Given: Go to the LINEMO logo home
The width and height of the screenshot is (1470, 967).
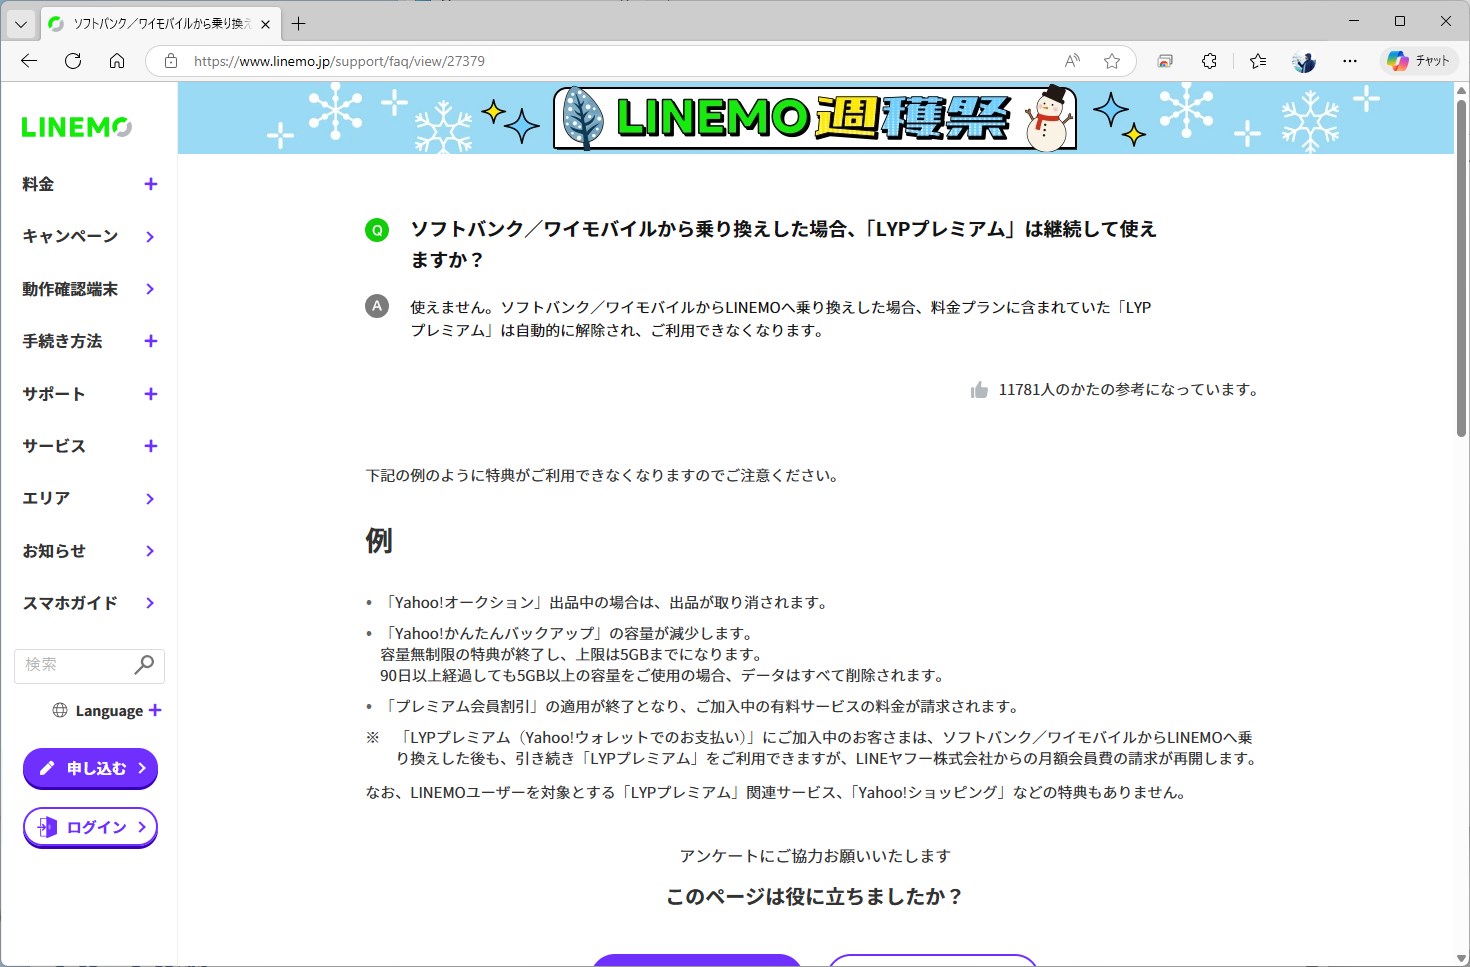Looking at the screenshot, I should [x=76, y=127].
